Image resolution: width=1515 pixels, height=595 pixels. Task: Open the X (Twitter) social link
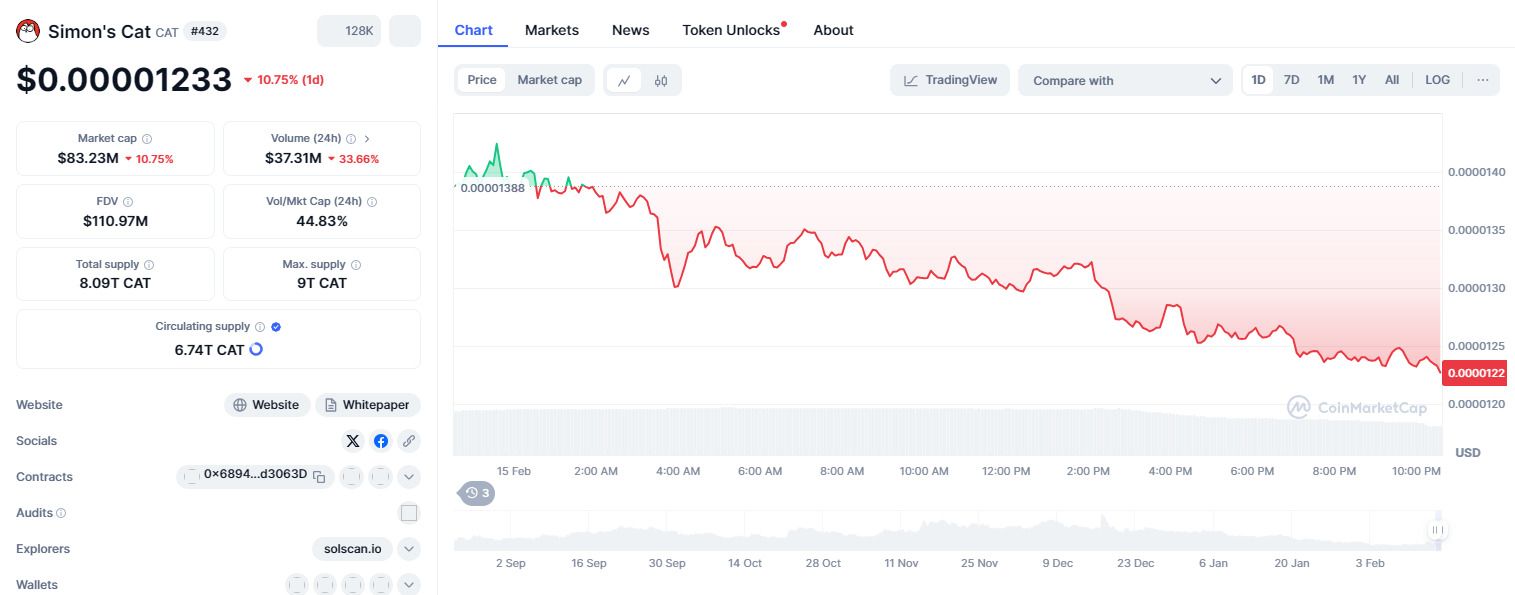tap(353, 441)
